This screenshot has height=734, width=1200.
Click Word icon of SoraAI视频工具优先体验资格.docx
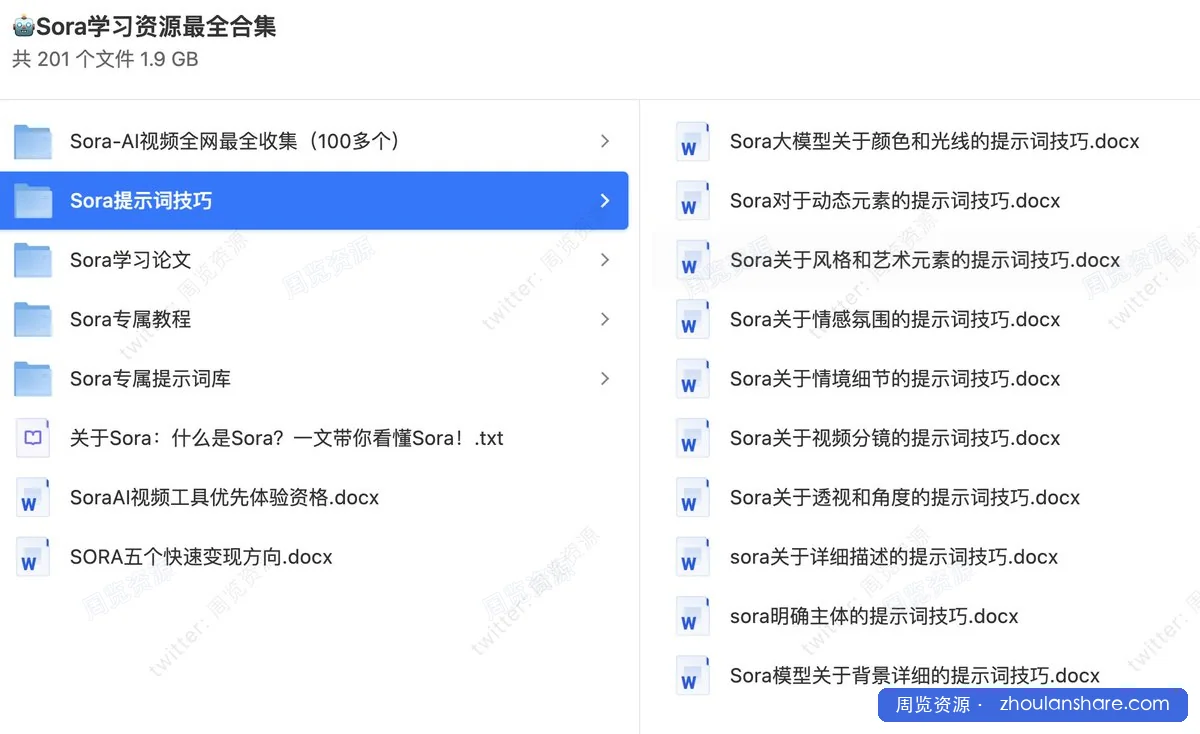pos(33,498)
